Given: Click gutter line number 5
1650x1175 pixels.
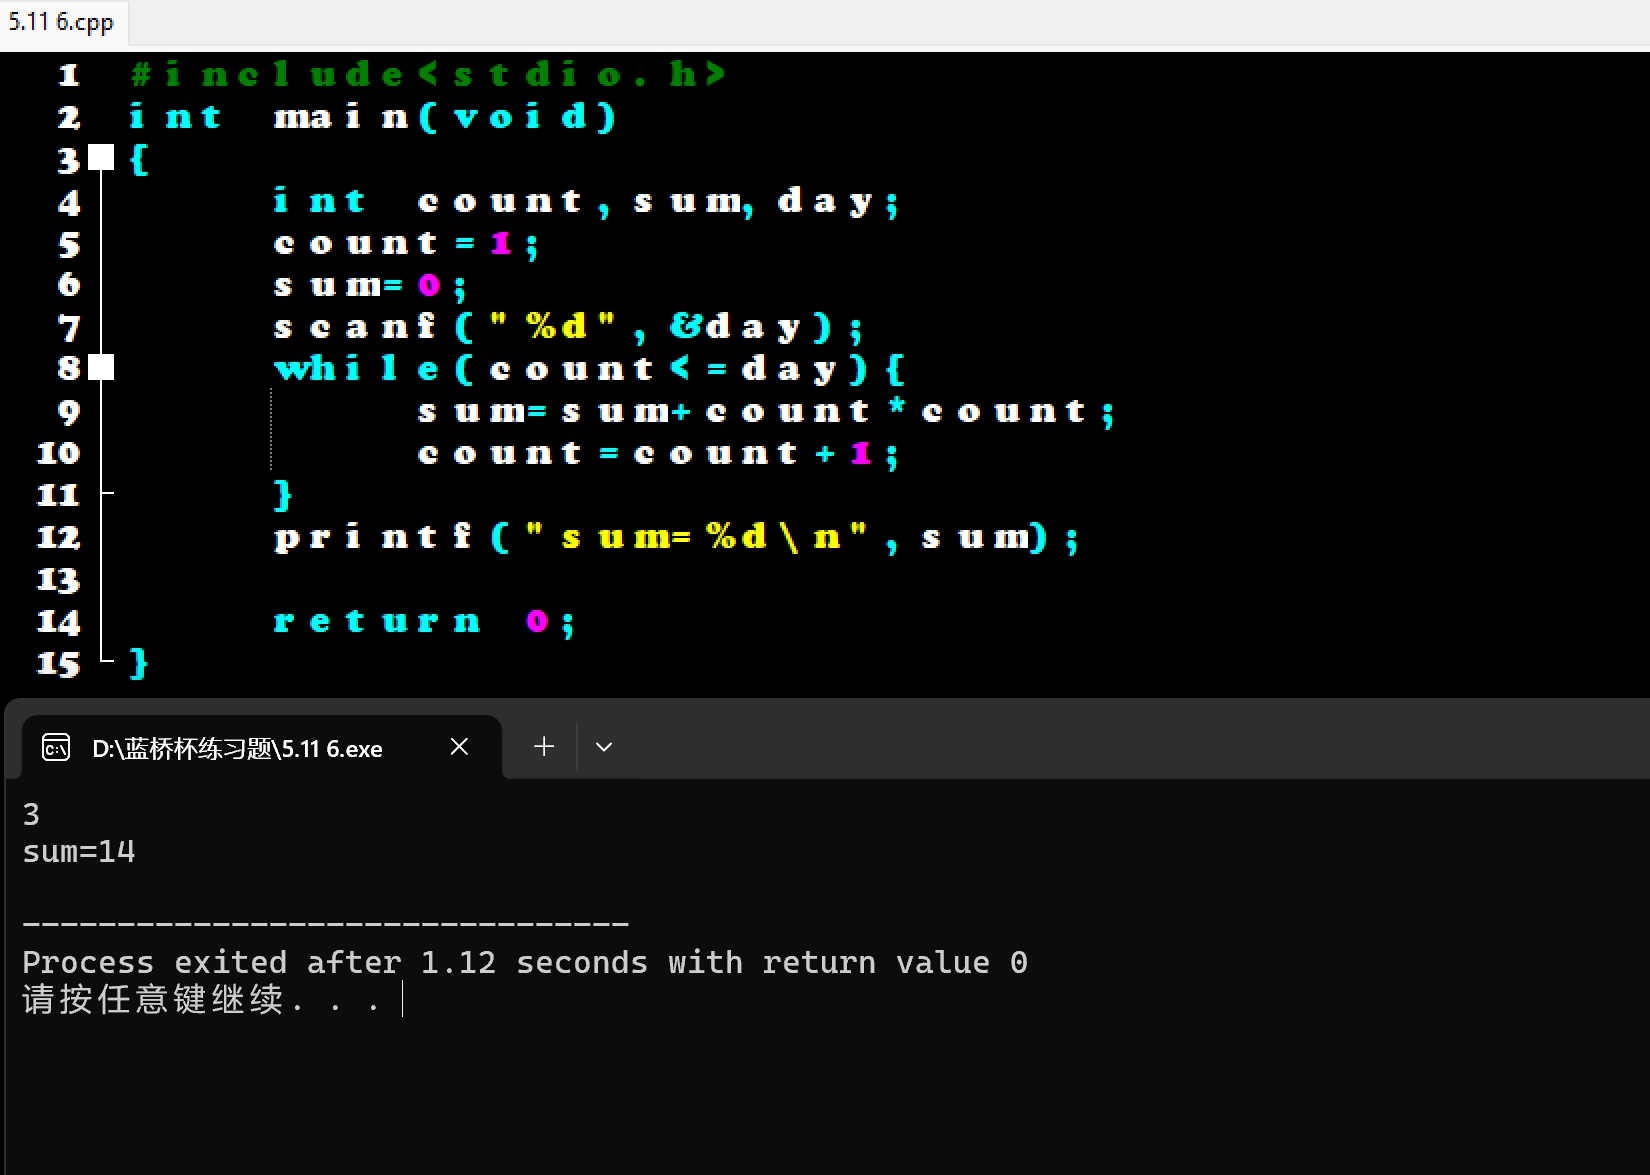Looking at the screenshot, I should pyautogui.click(x=68, y=244).
